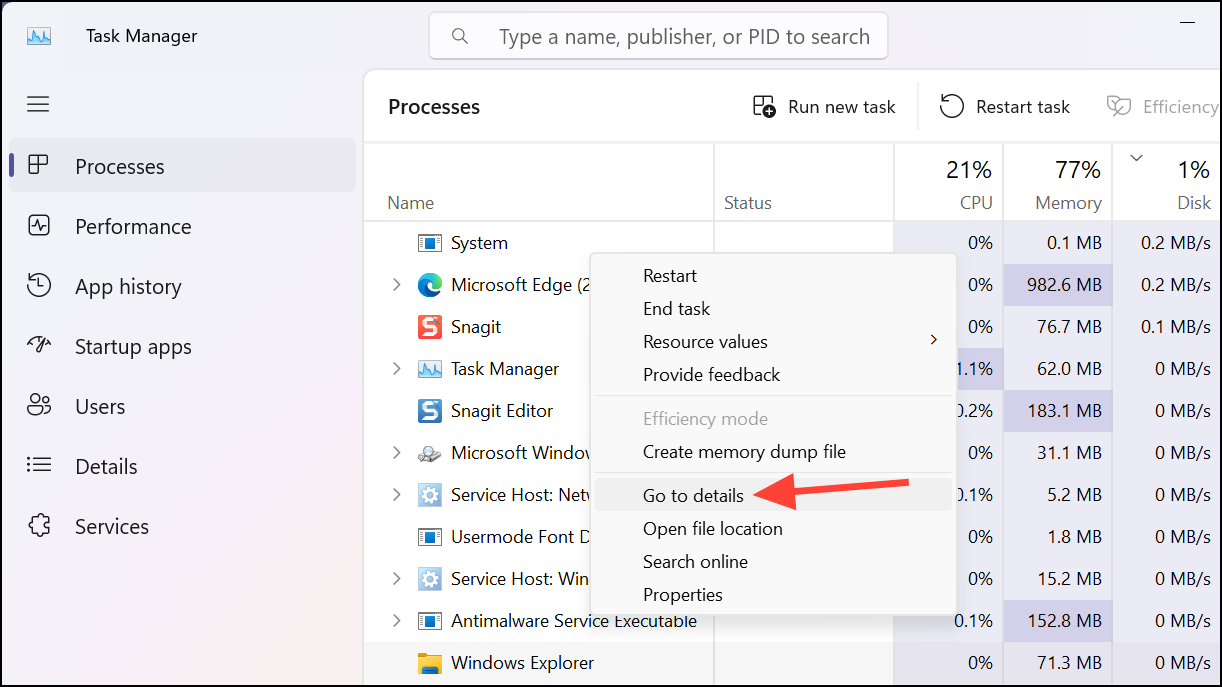Click the Usermode Font Driver process icon

429,537
